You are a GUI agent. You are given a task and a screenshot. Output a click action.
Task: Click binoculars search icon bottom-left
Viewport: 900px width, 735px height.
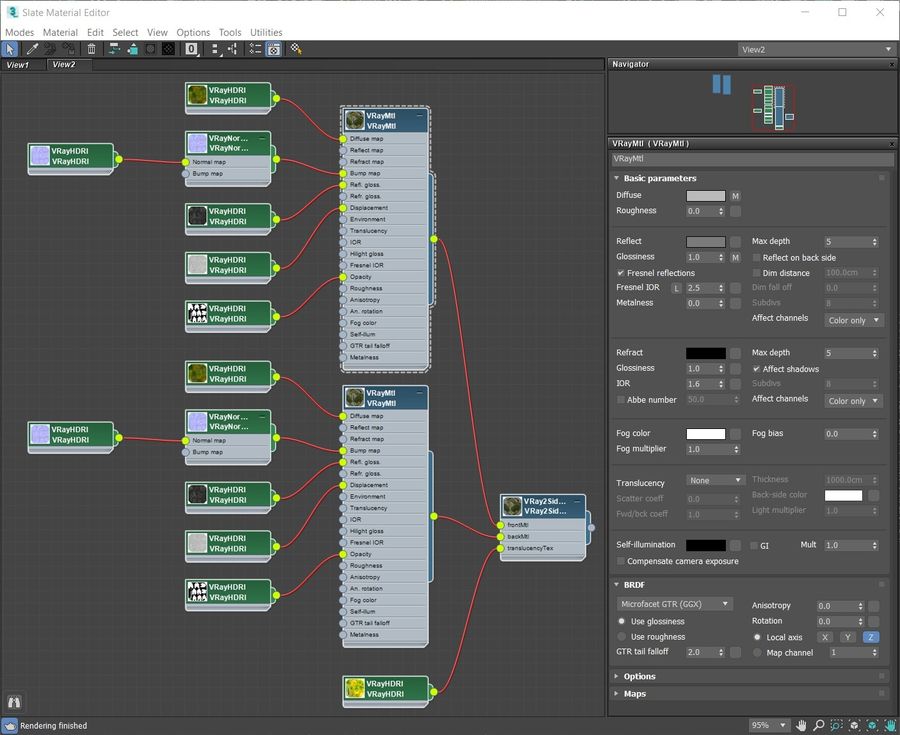point(14,702)
